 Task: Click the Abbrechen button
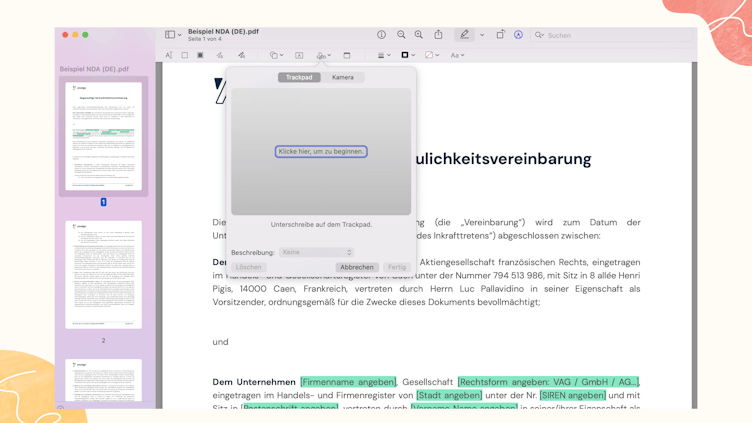pyautogui.click(x=357, y=267)
